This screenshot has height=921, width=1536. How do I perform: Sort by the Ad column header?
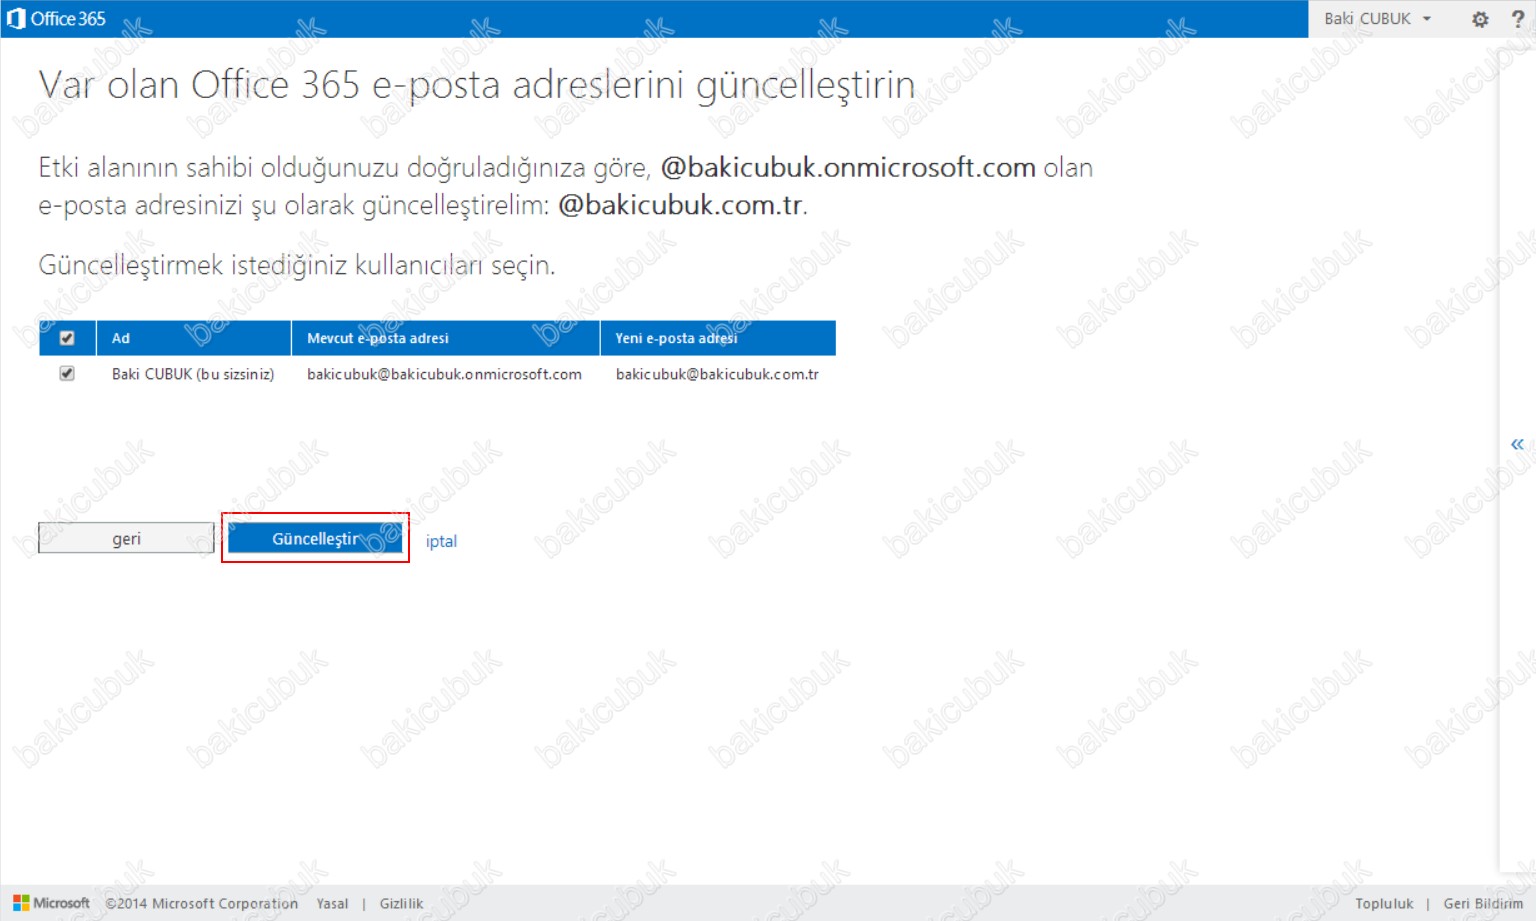(193, 338)
